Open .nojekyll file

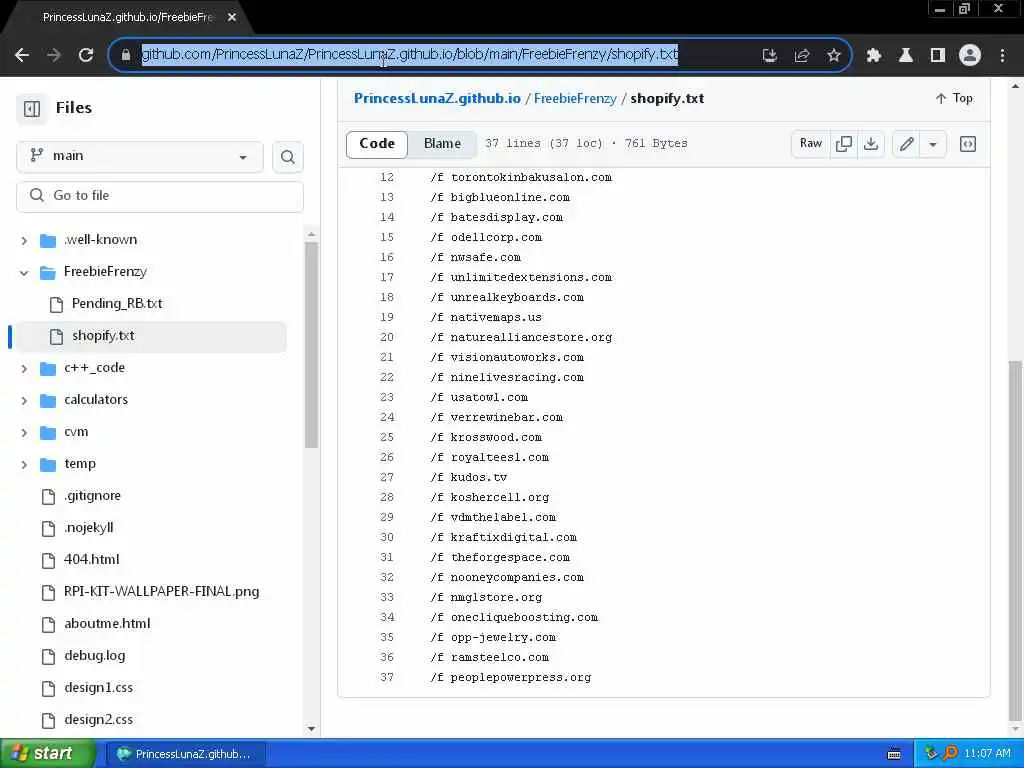(x=88, y=528)
